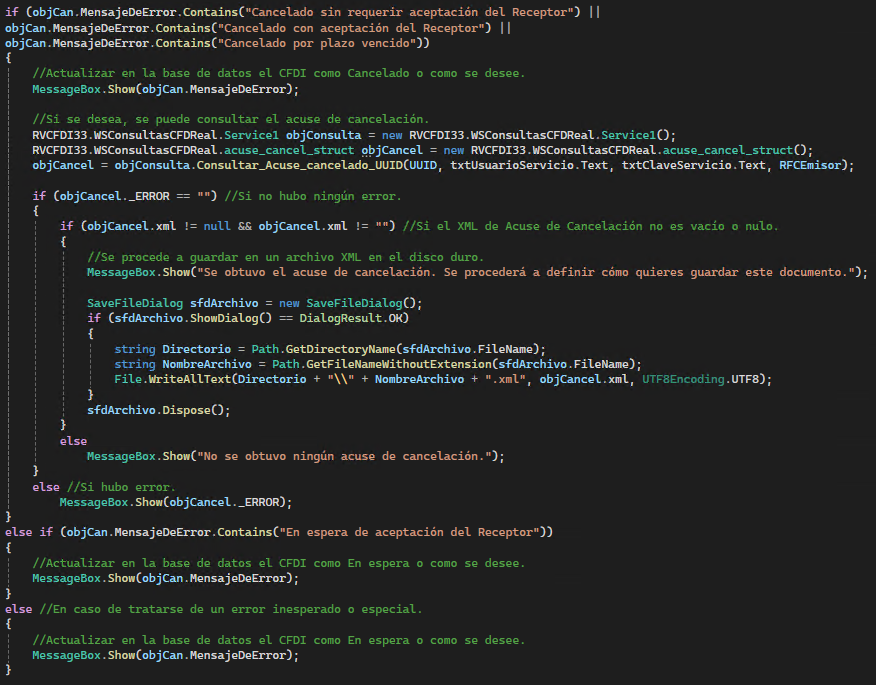This screenshot has height=685, width=876.
Task: Click the expression objCancel.xml != null
Action: 159,226
